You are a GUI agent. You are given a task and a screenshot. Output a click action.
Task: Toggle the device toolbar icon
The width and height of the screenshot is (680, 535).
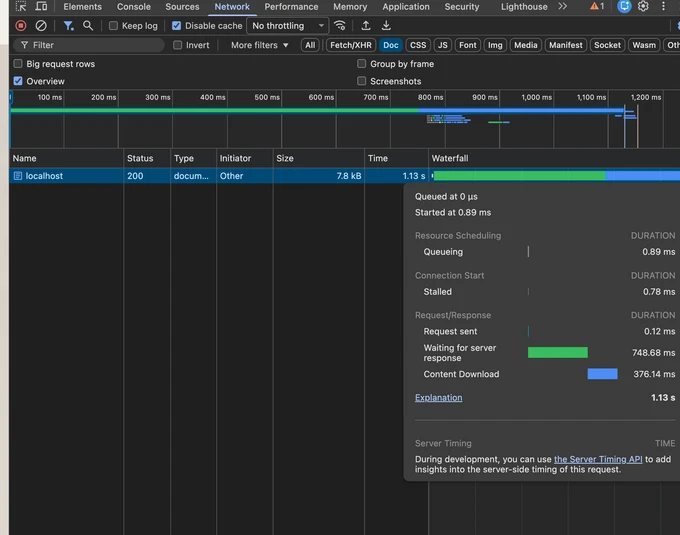[41, 7]
